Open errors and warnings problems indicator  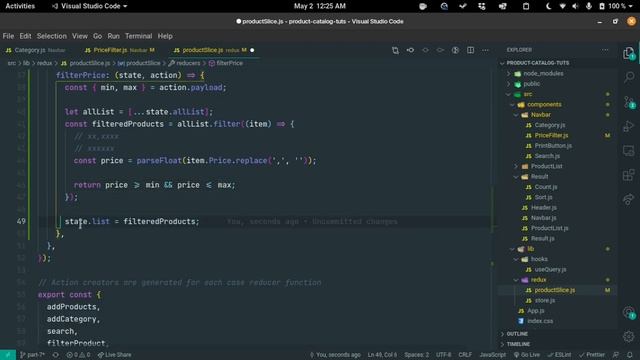(78, 355)
